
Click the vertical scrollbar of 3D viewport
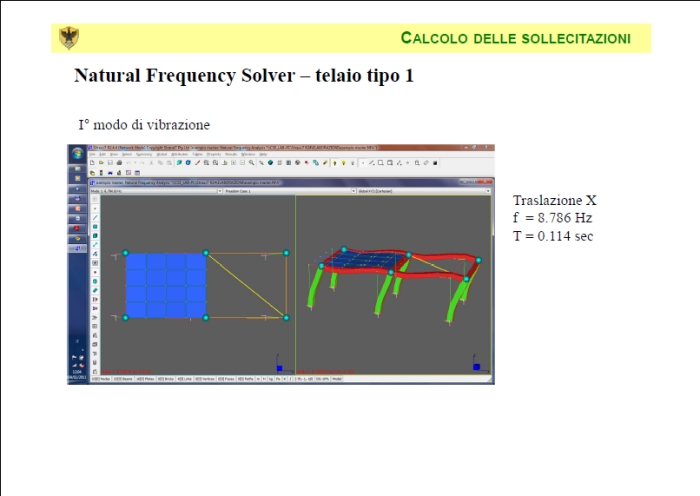[x=491, y=280]
